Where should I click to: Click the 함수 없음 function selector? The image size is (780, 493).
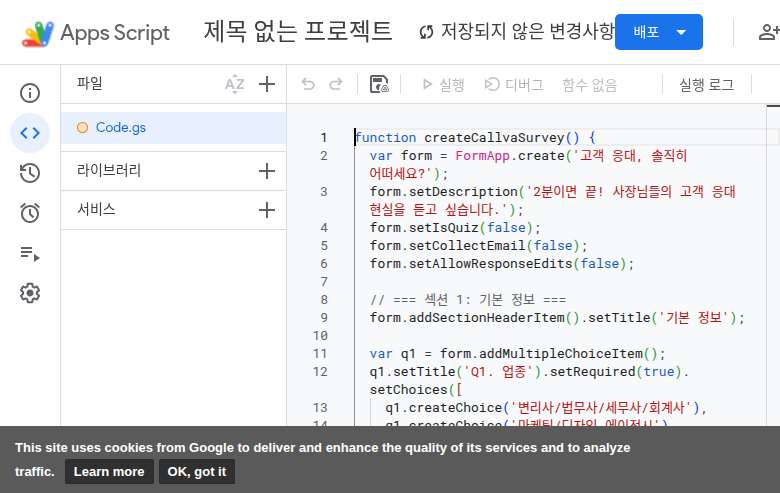589,85
